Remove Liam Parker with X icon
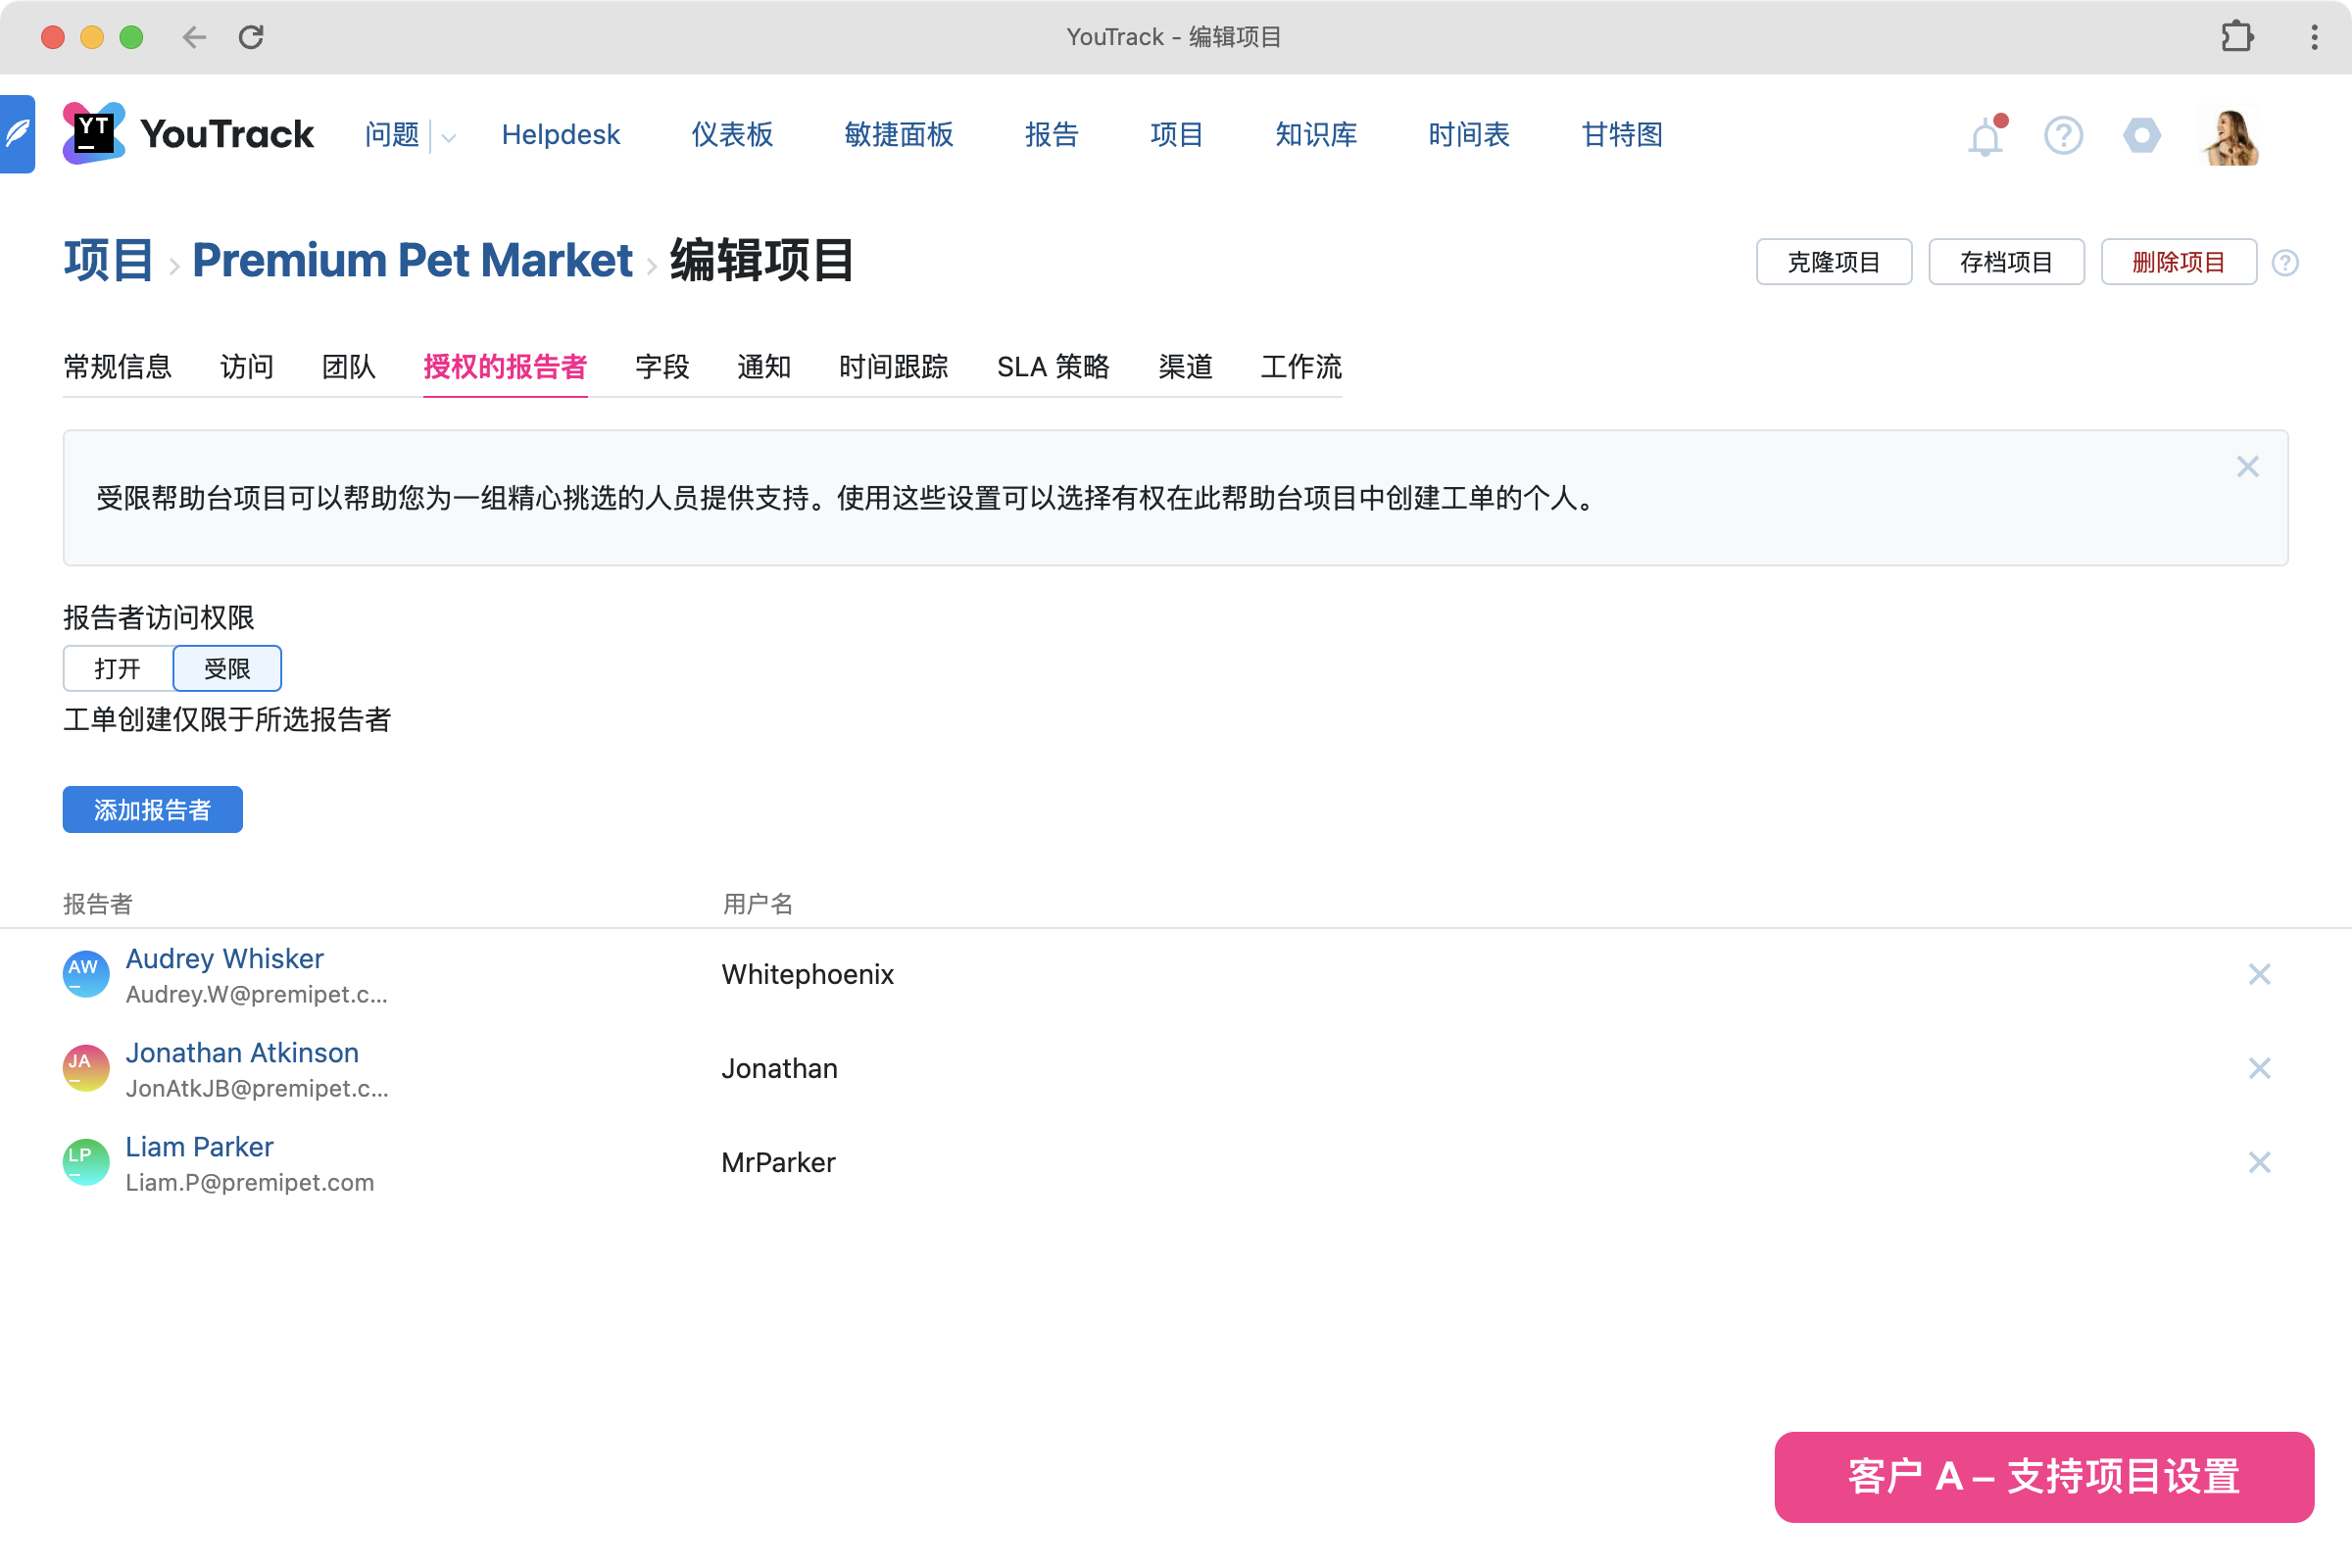The image size is (2352, 1568). tap(2259, 1162)
